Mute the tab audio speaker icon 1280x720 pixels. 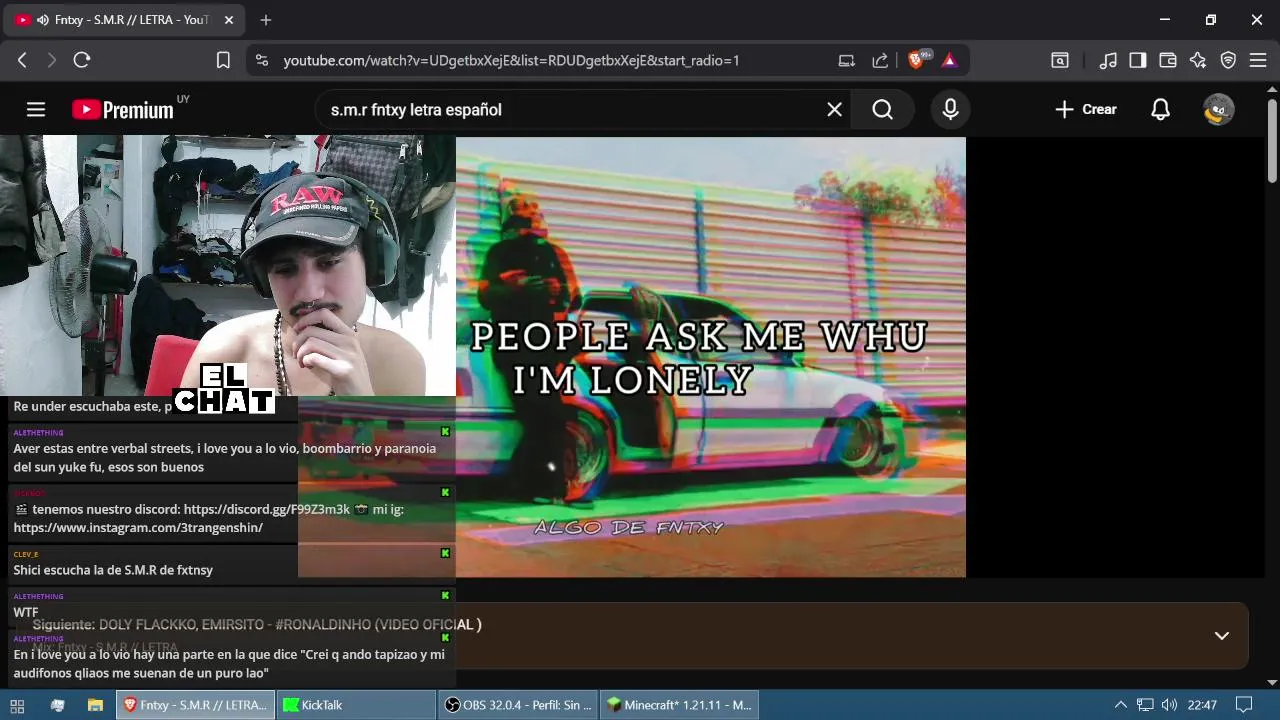43,20
